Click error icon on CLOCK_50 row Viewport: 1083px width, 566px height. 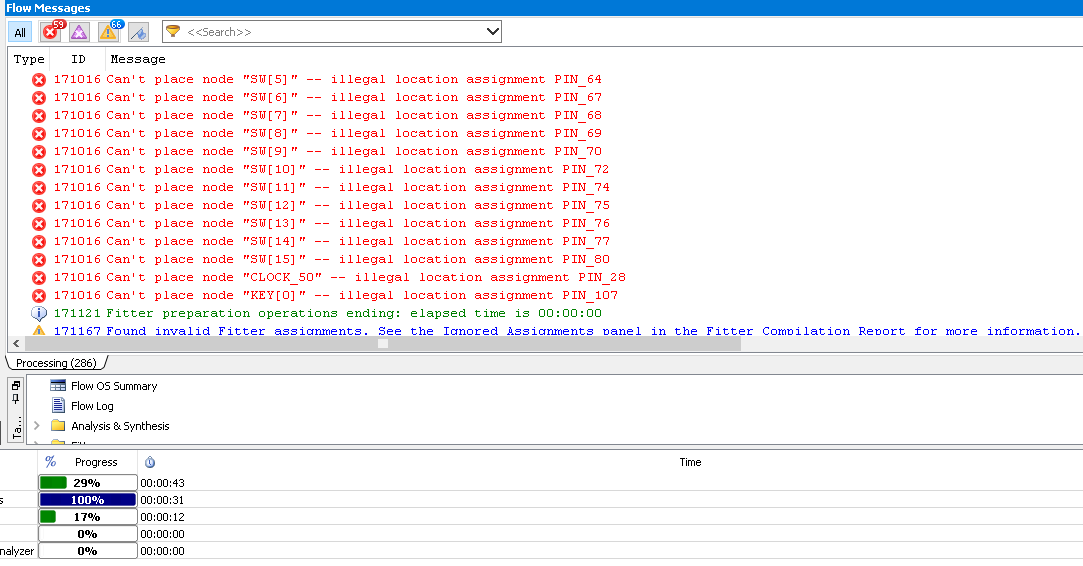coord(39,277)
